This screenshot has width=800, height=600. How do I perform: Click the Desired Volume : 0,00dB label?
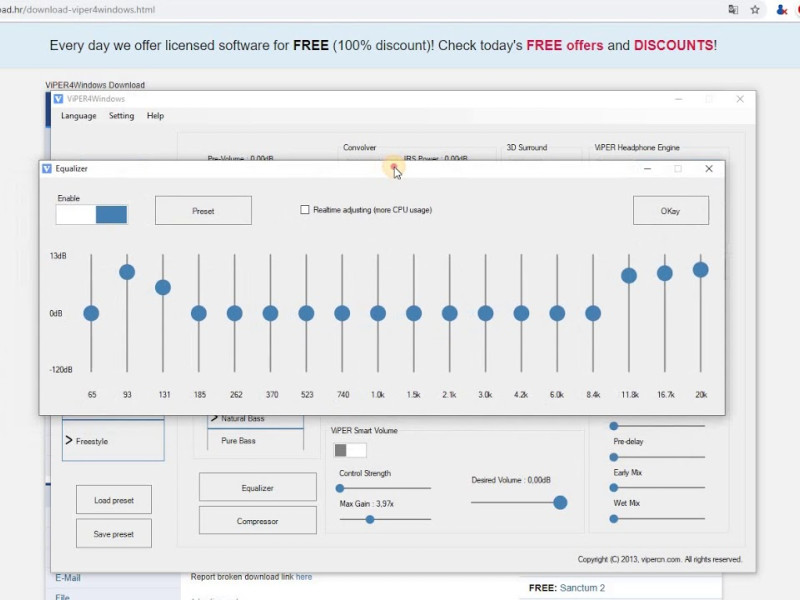tap(511, 480)
